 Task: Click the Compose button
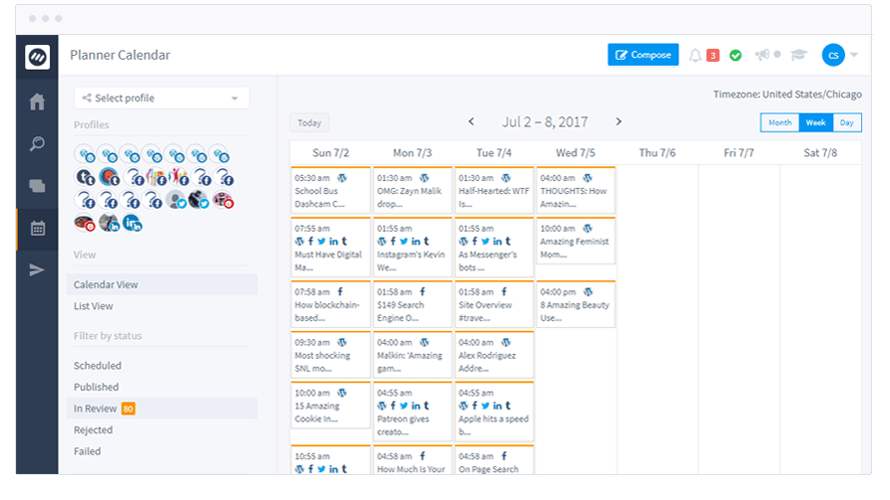coord(643,54)
